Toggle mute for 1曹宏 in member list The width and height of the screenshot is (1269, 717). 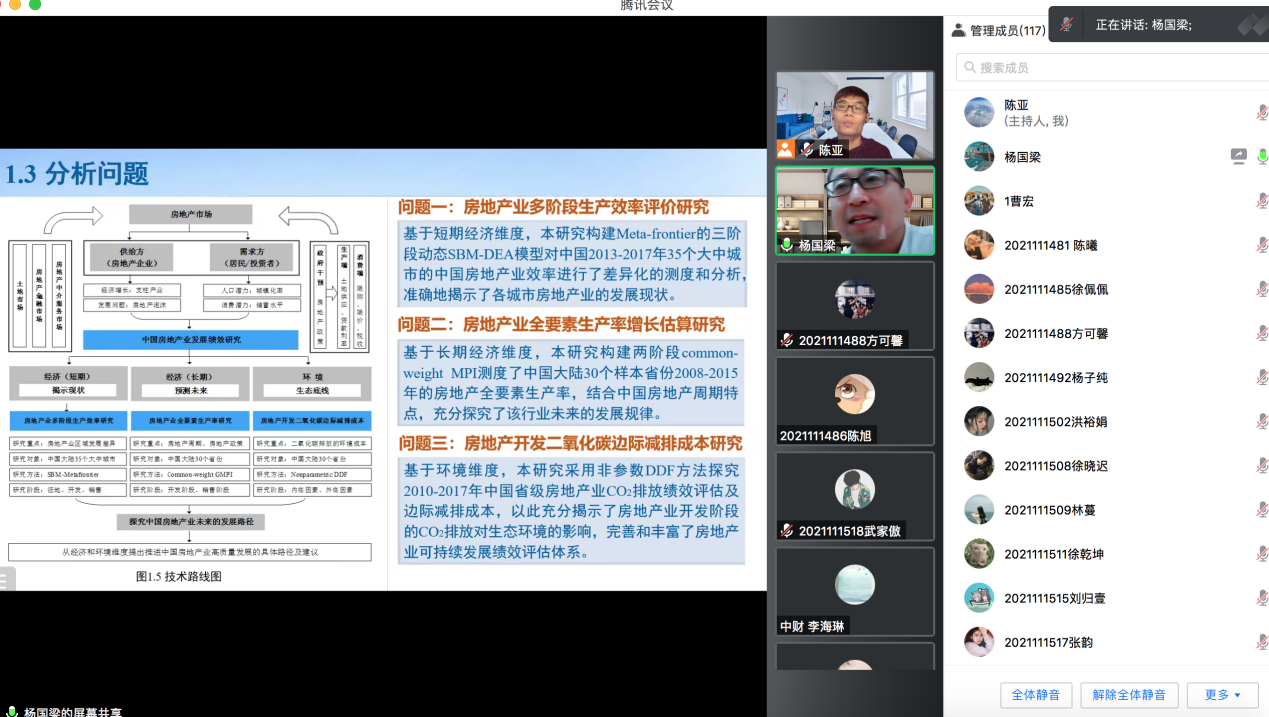(1262, 201)
